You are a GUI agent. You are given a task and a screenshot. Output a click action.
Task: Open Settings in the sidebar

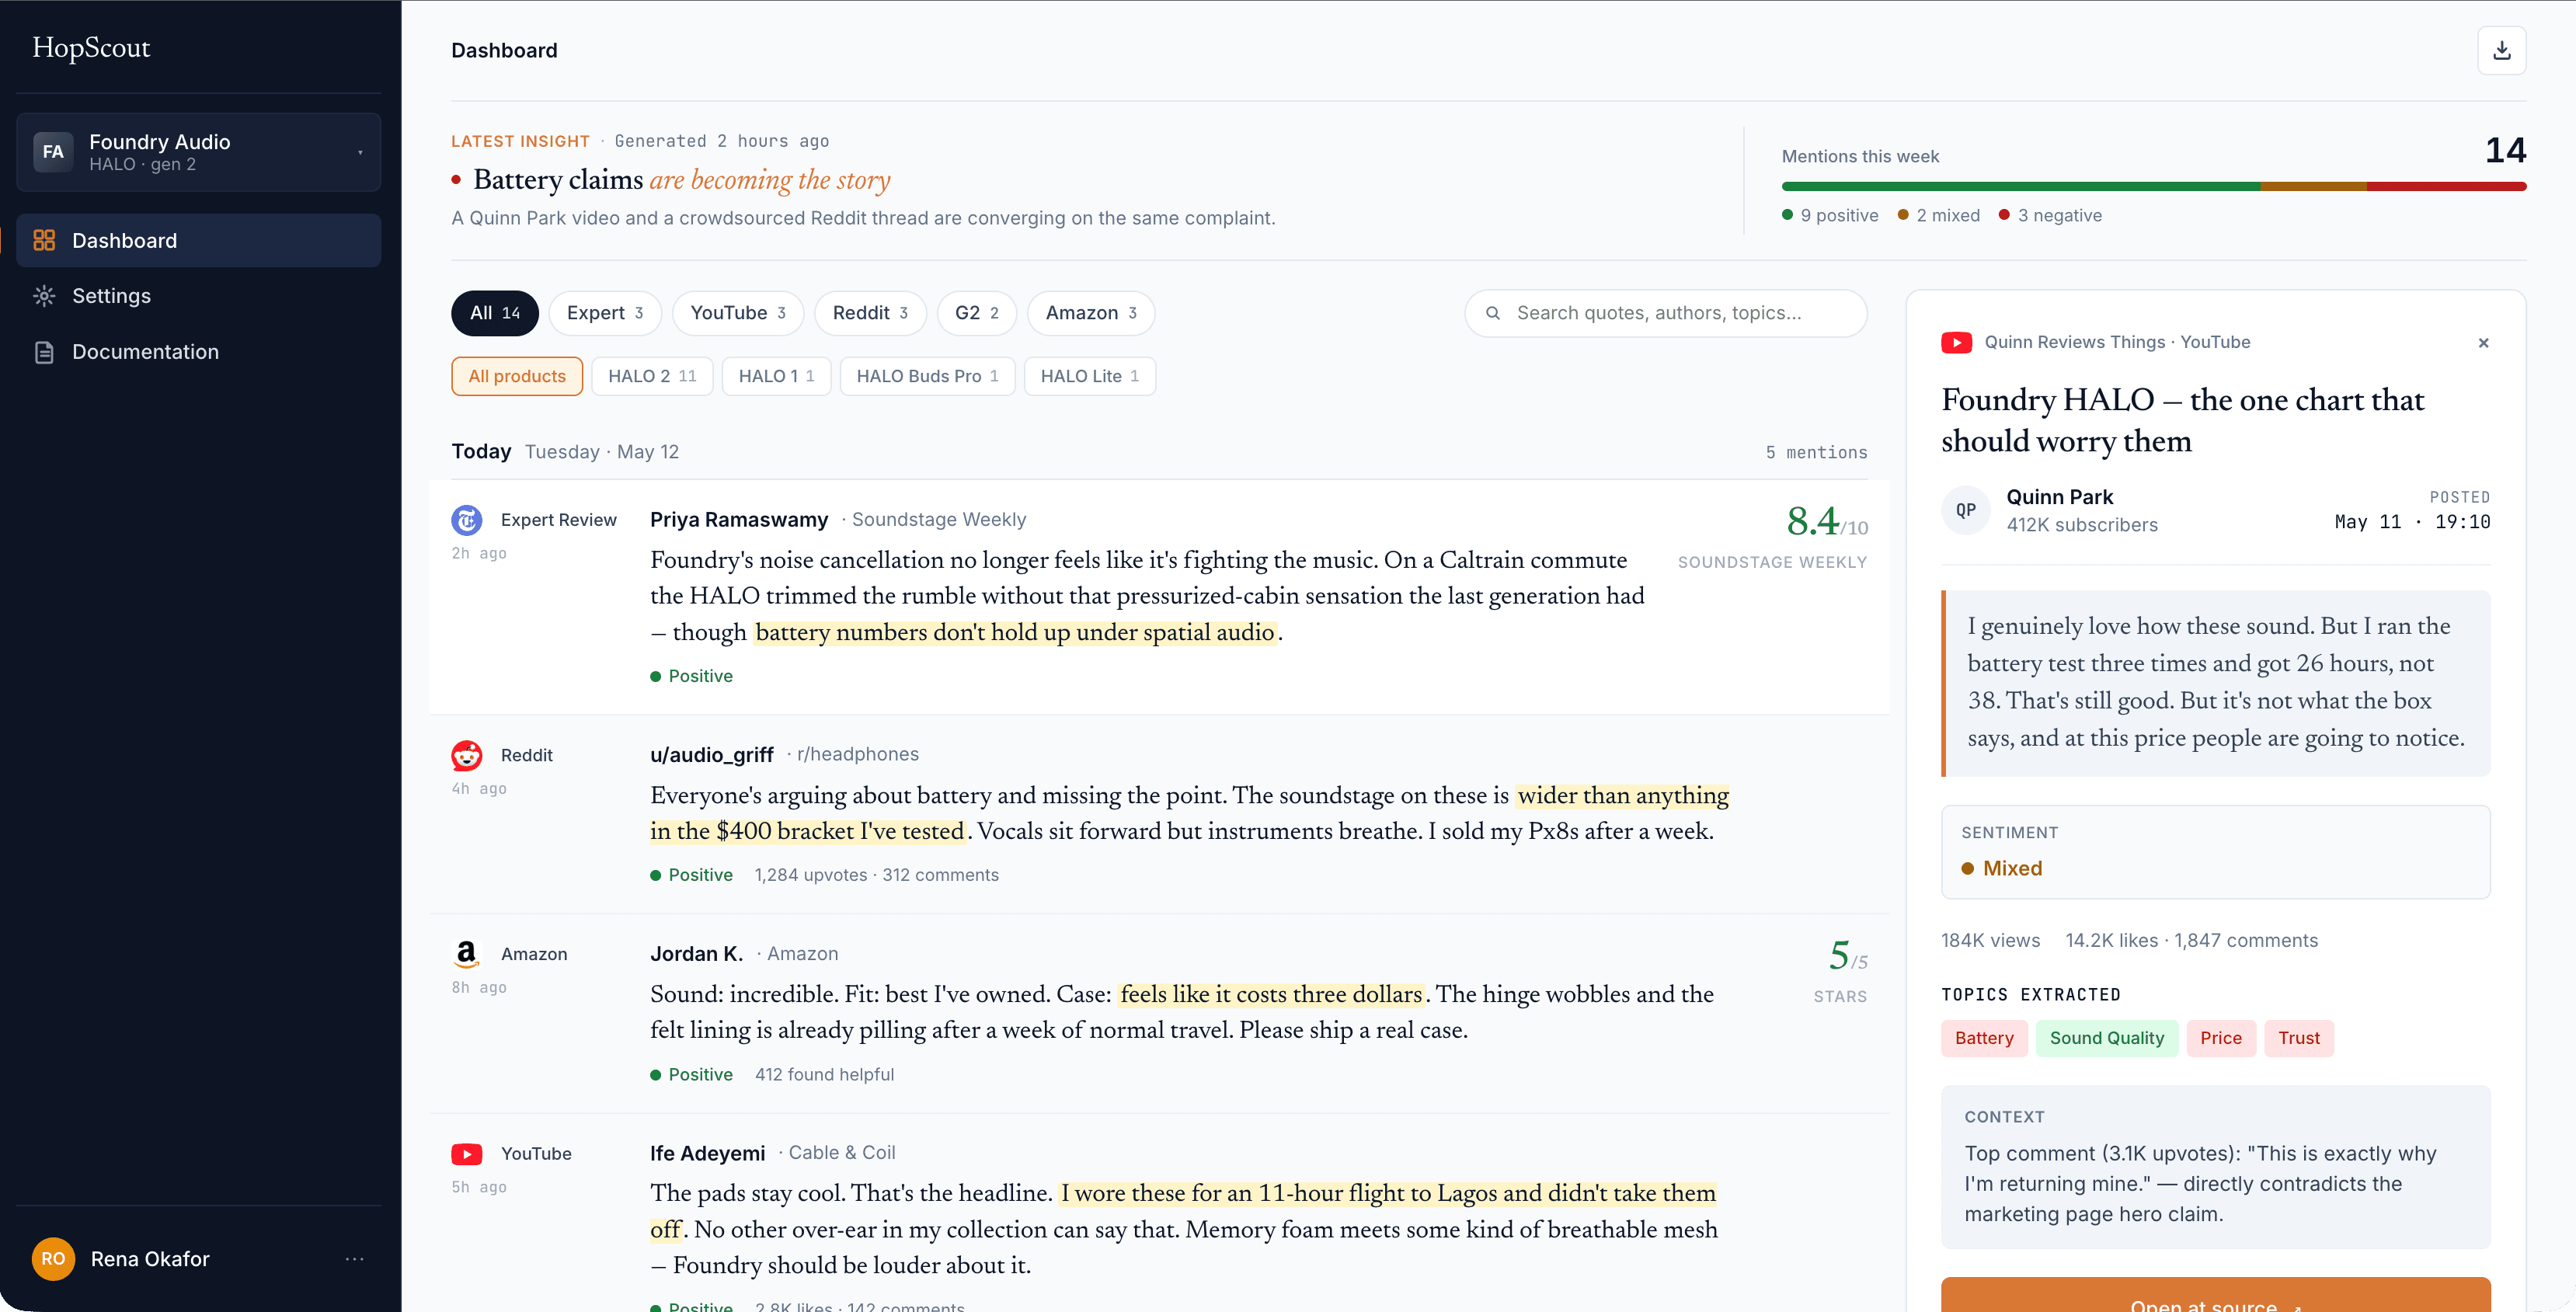[x=198, y=296]
